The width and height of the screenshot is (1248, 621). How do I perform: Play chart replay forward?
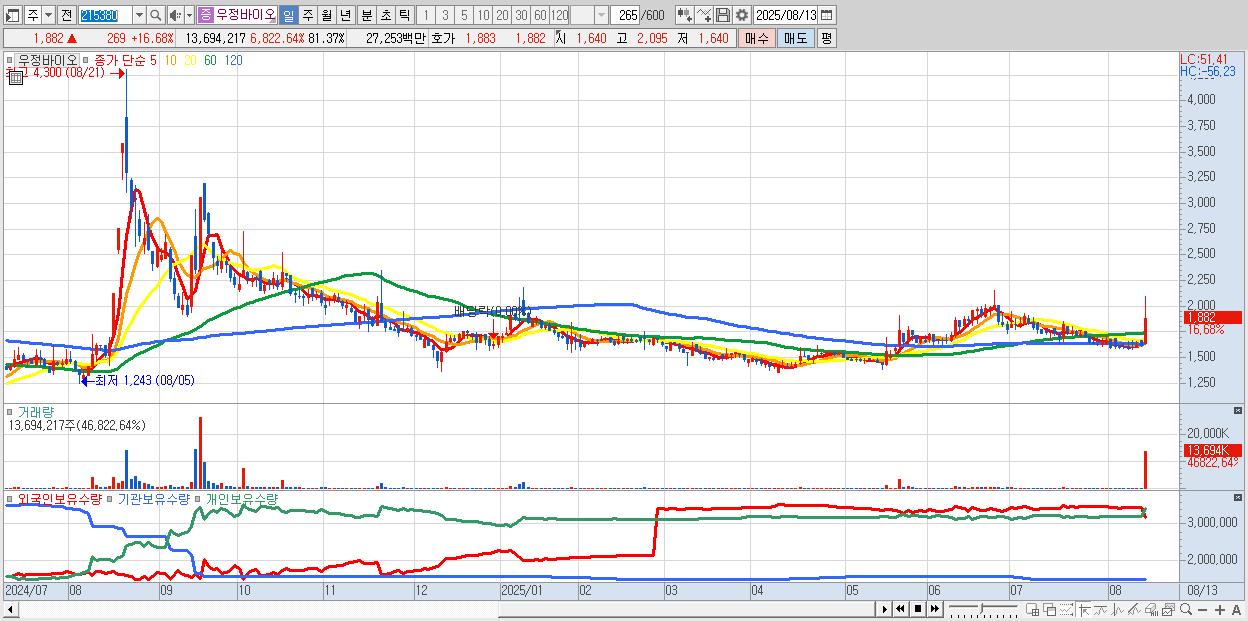pyautogui.click(x=885, y=609)
